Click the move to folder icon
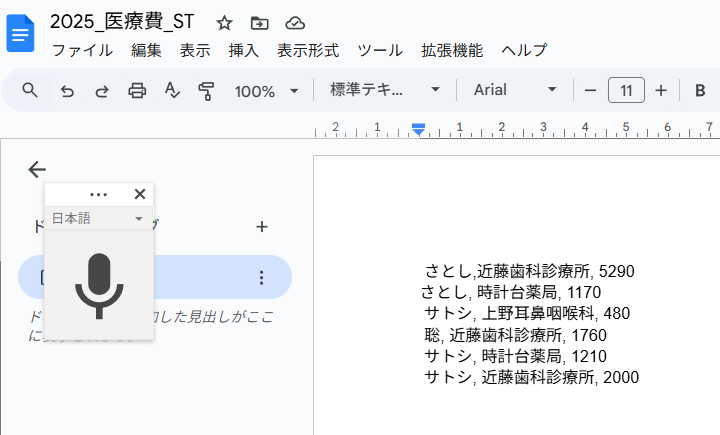This screenshot has width=720, height=435. pyautogui.click(x=259, y=23)
